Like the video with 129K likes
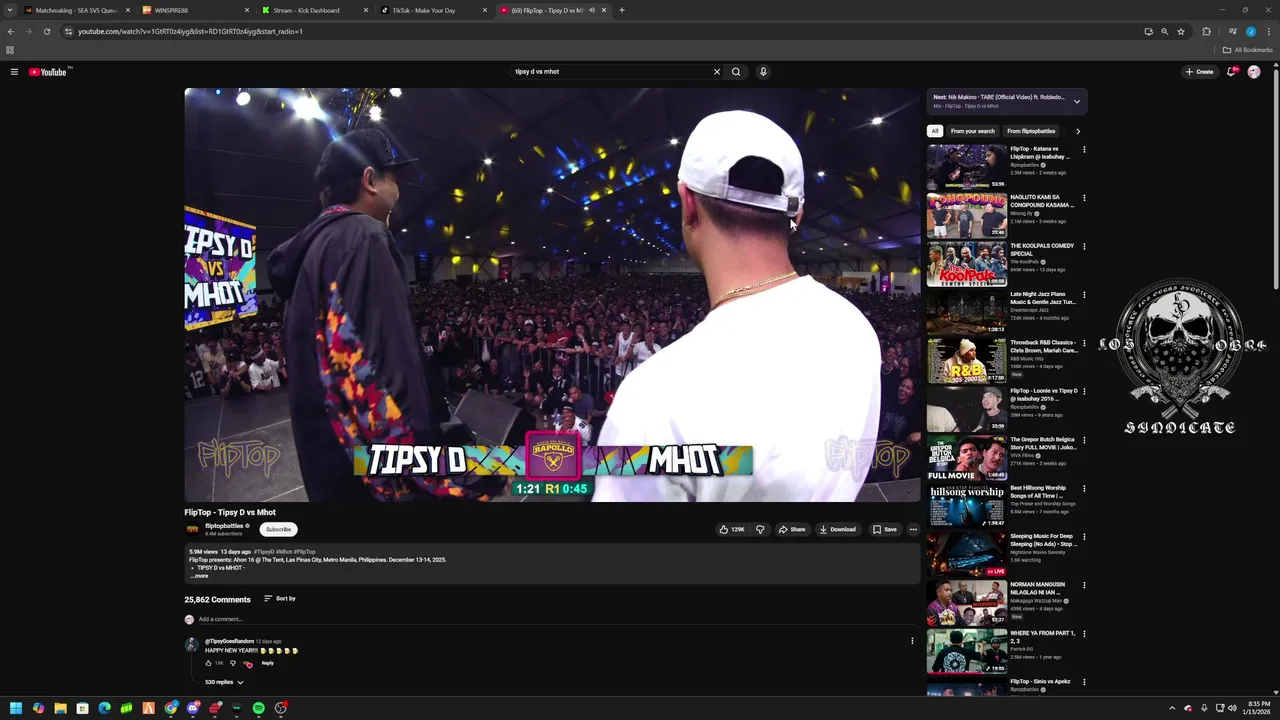 pos(732,529)
